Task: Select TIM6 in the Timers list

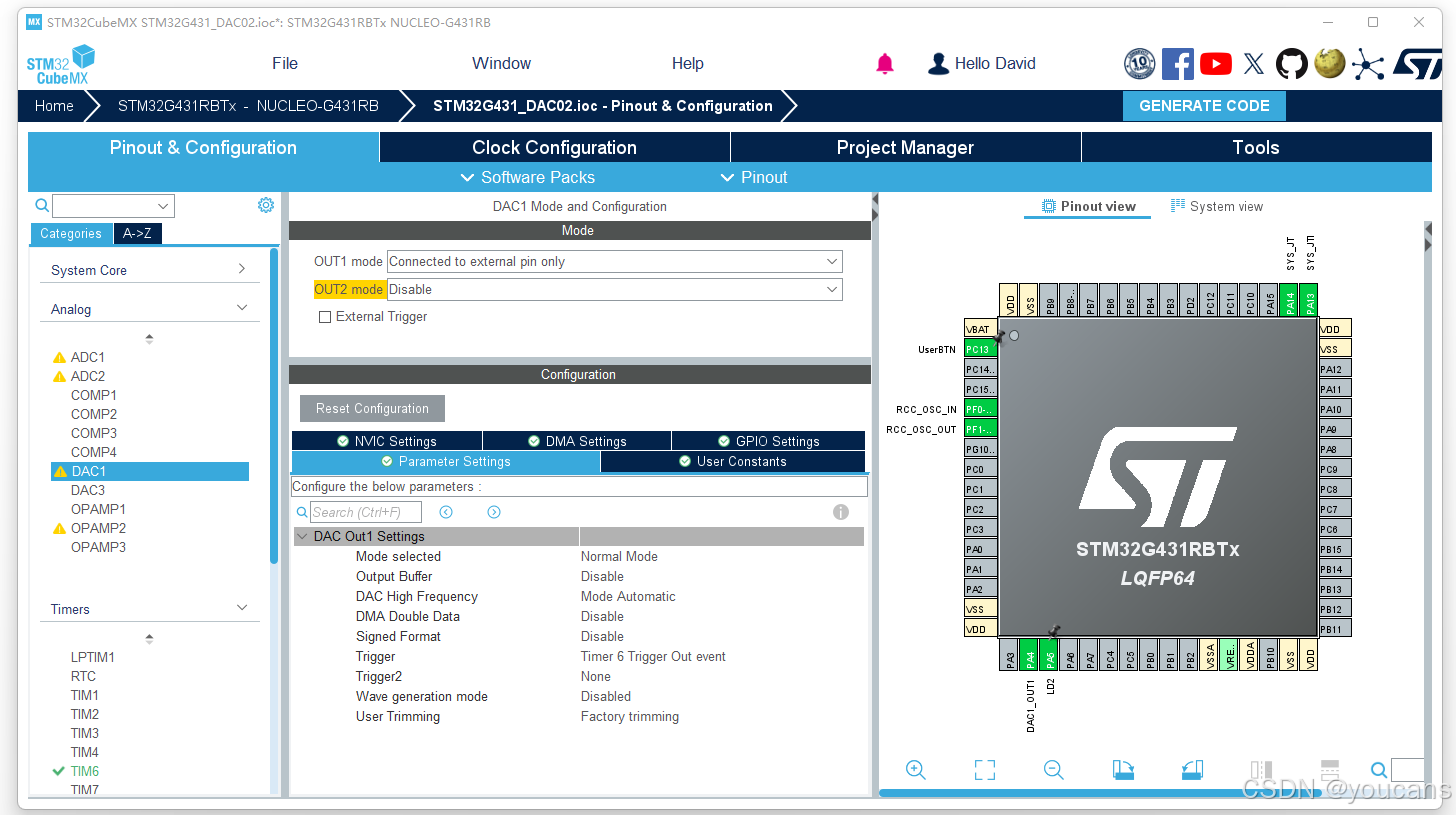Action: (x=85, y=771)
